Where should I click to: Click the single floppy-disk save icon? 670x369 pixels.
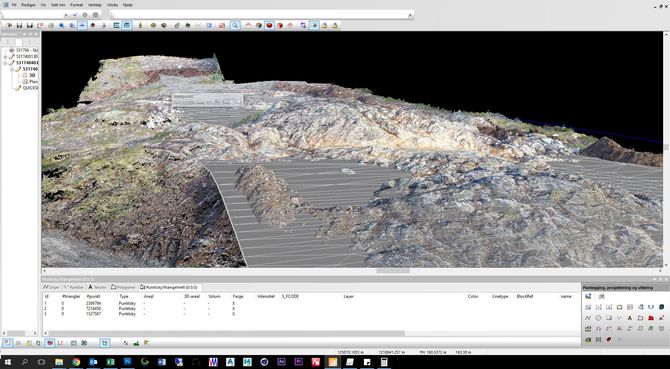19,26
